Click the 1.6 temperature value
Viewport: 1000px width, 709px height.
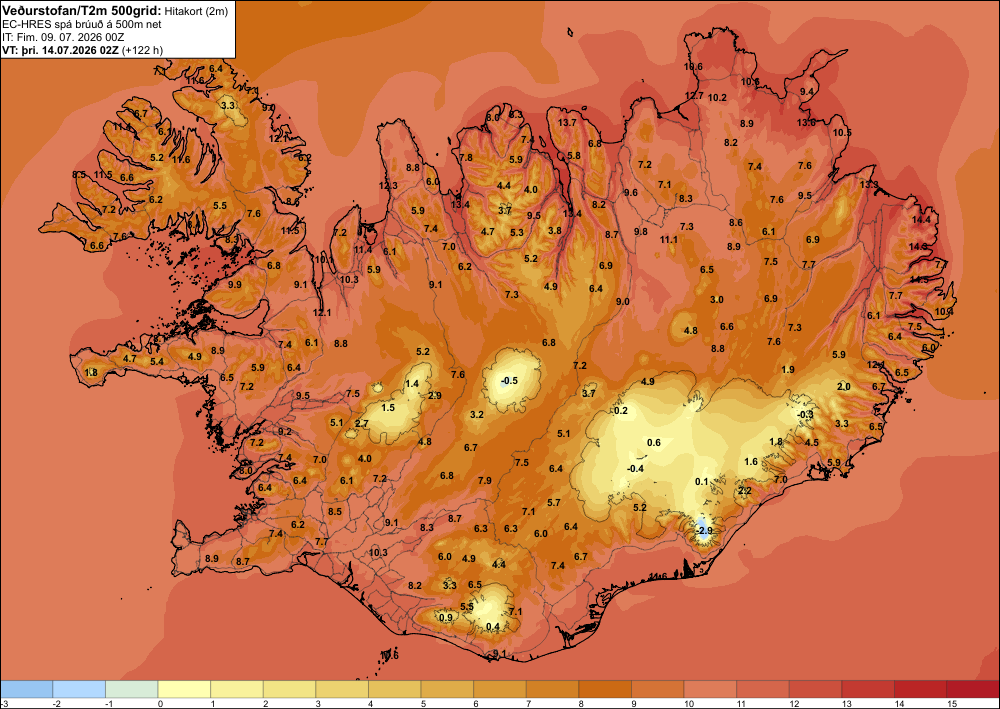pyautogui.click(x=751, y=462)
